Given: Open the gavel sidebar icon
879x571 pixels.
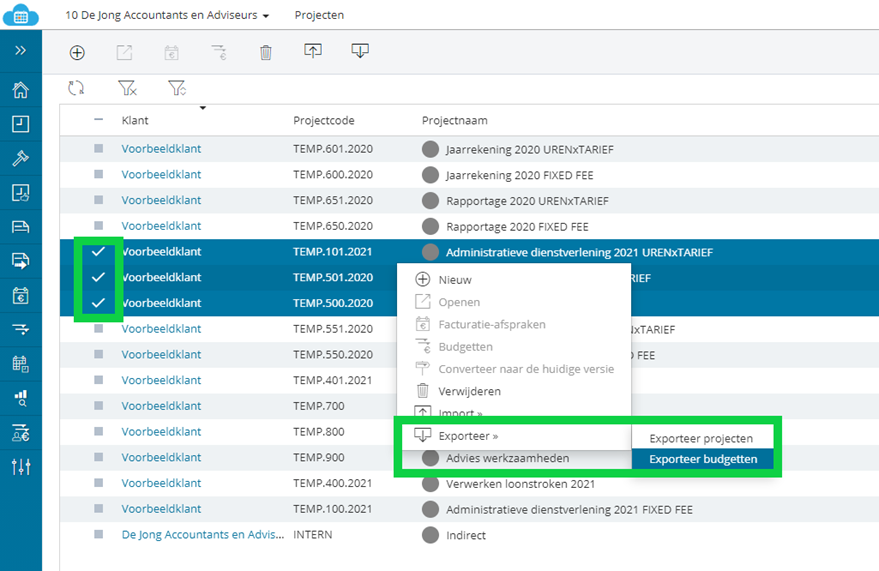Looking at the screenshot, I should [21, 158].
